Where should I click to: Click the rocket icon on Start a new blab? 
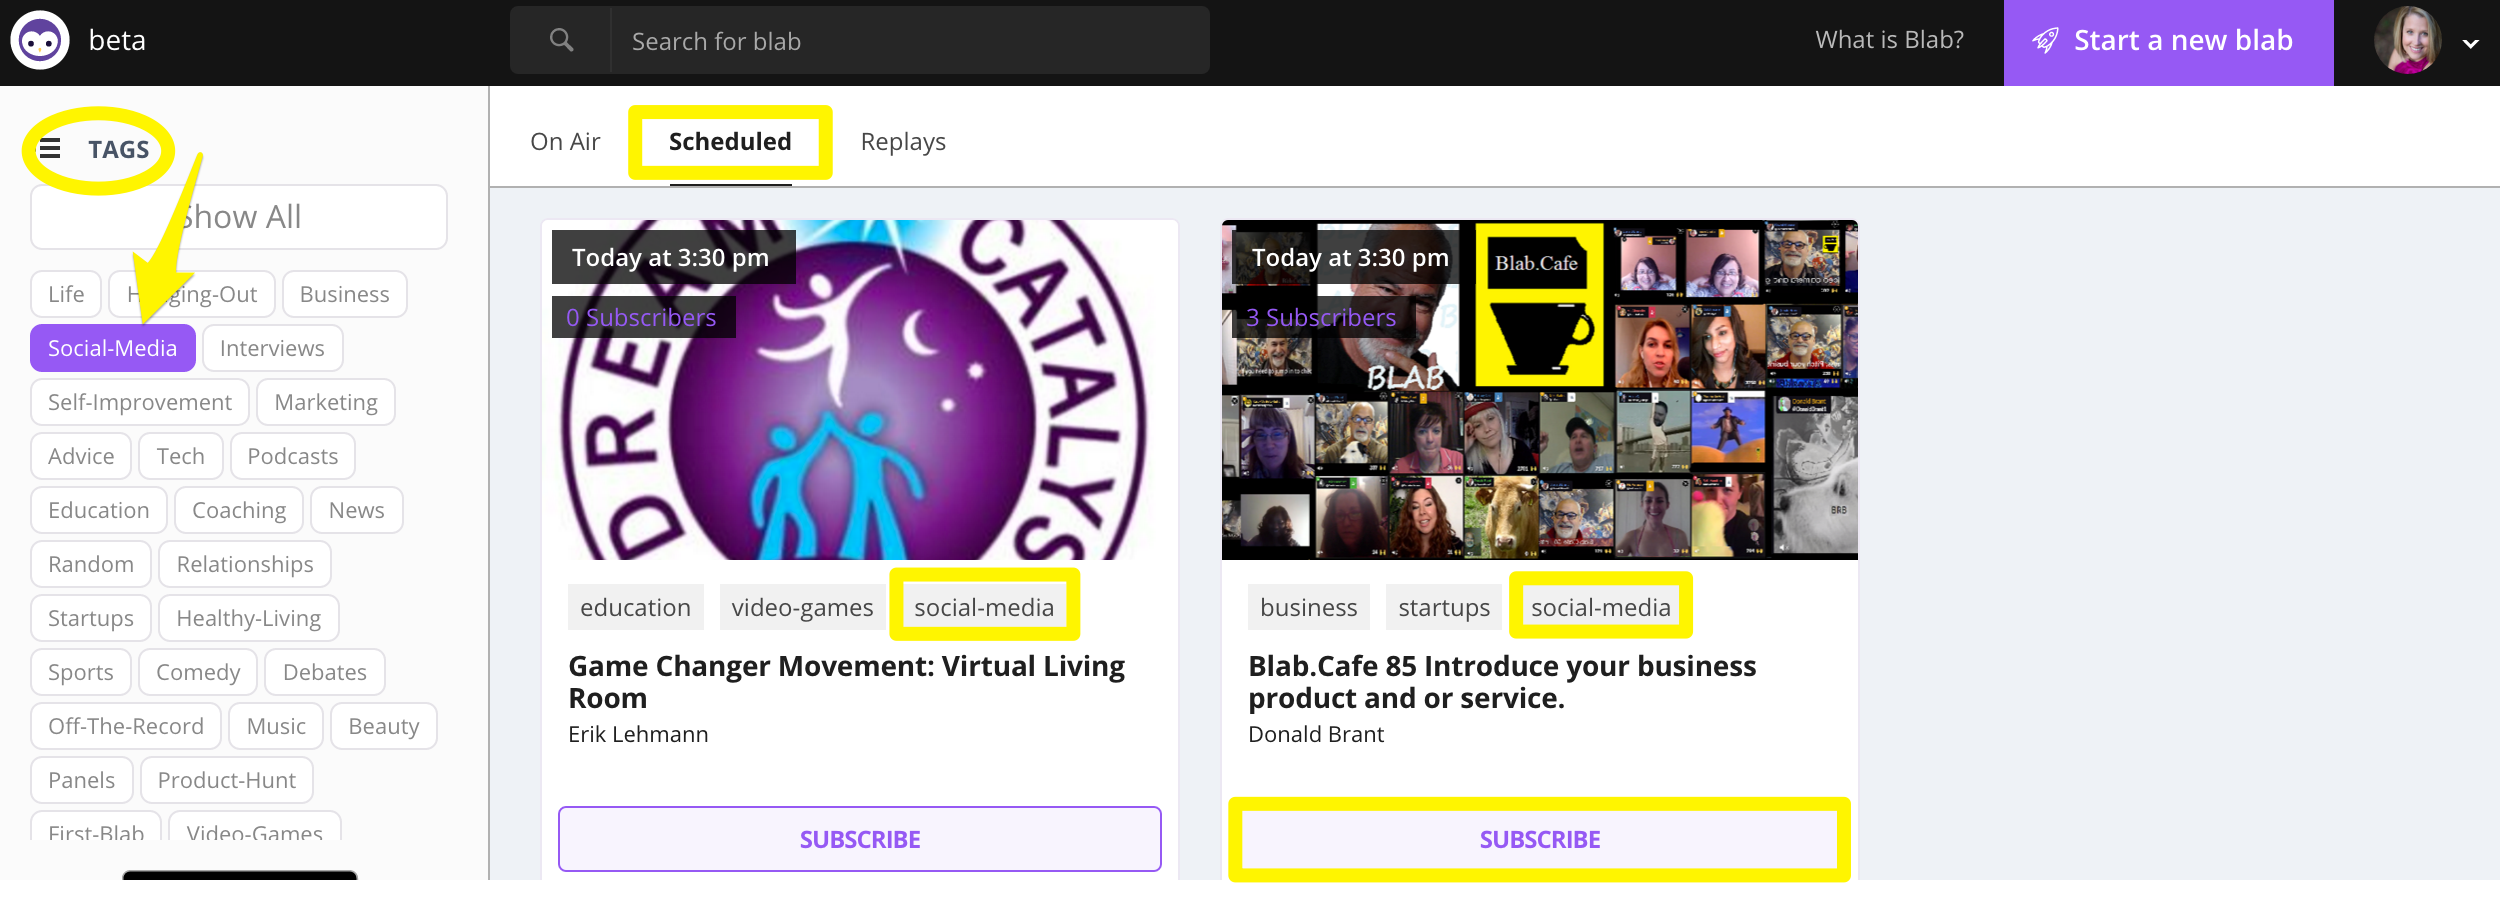(x=2045, y=41)
